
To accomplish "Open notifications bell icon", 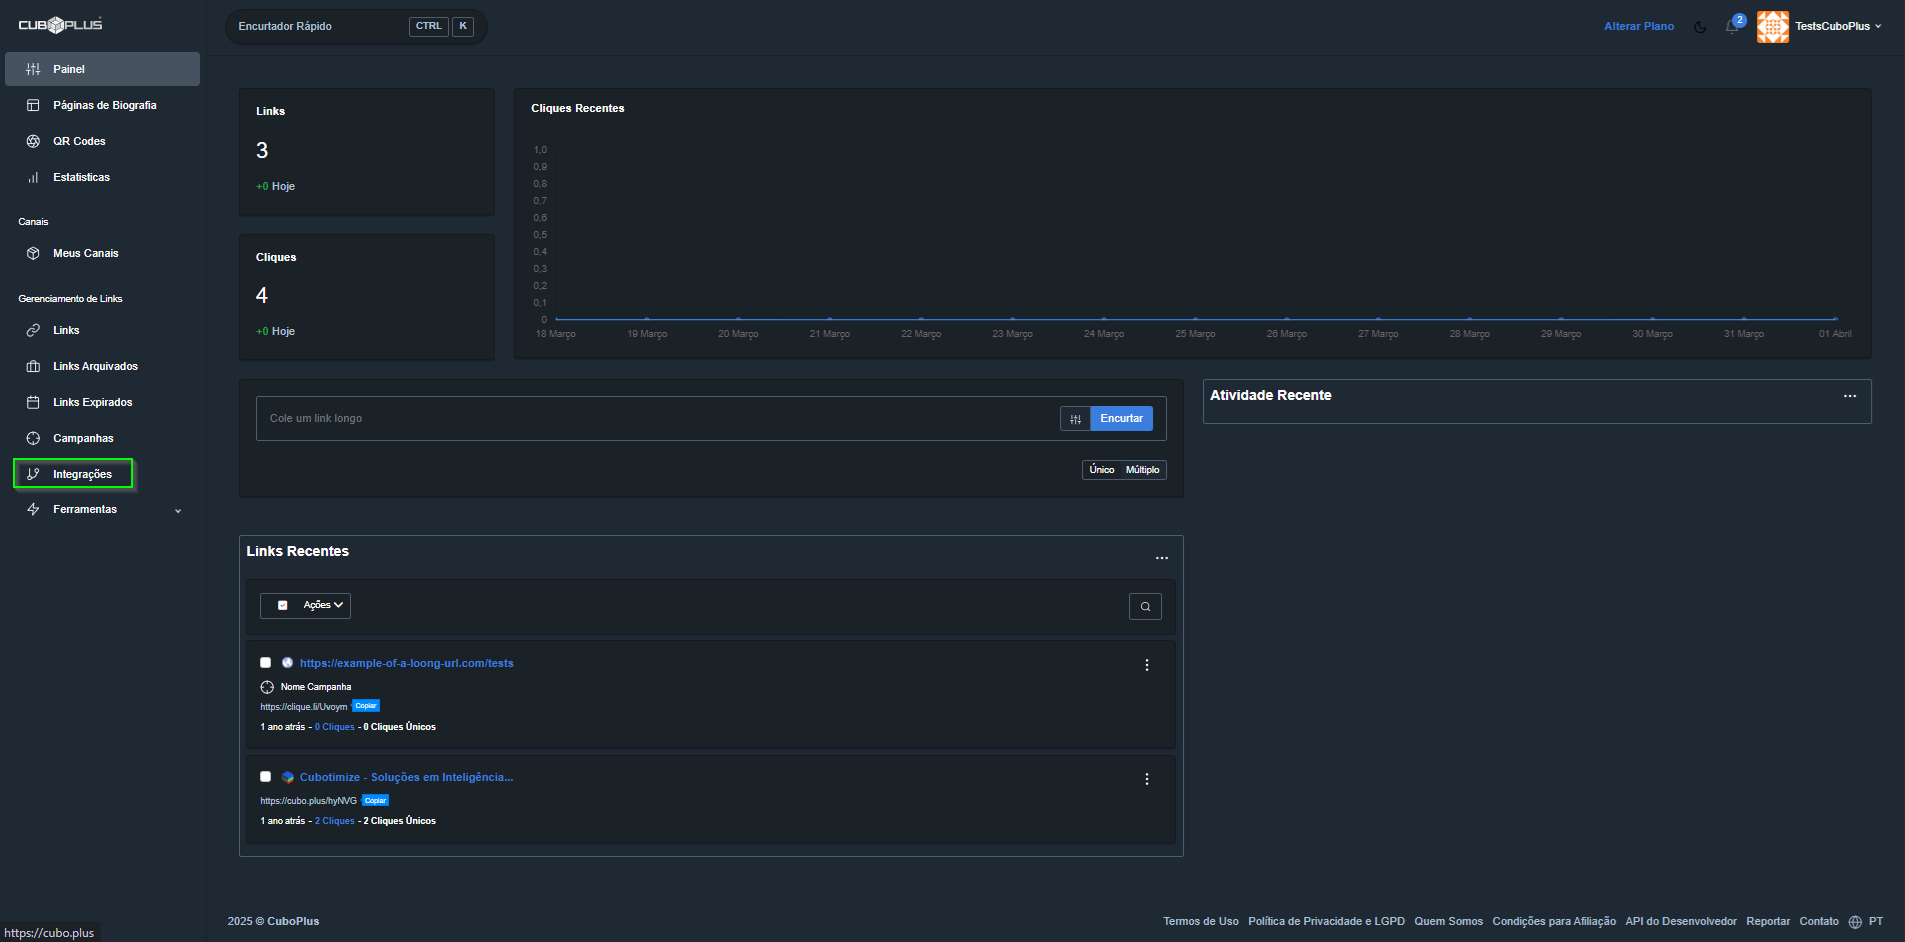I will pos(1732,27).
